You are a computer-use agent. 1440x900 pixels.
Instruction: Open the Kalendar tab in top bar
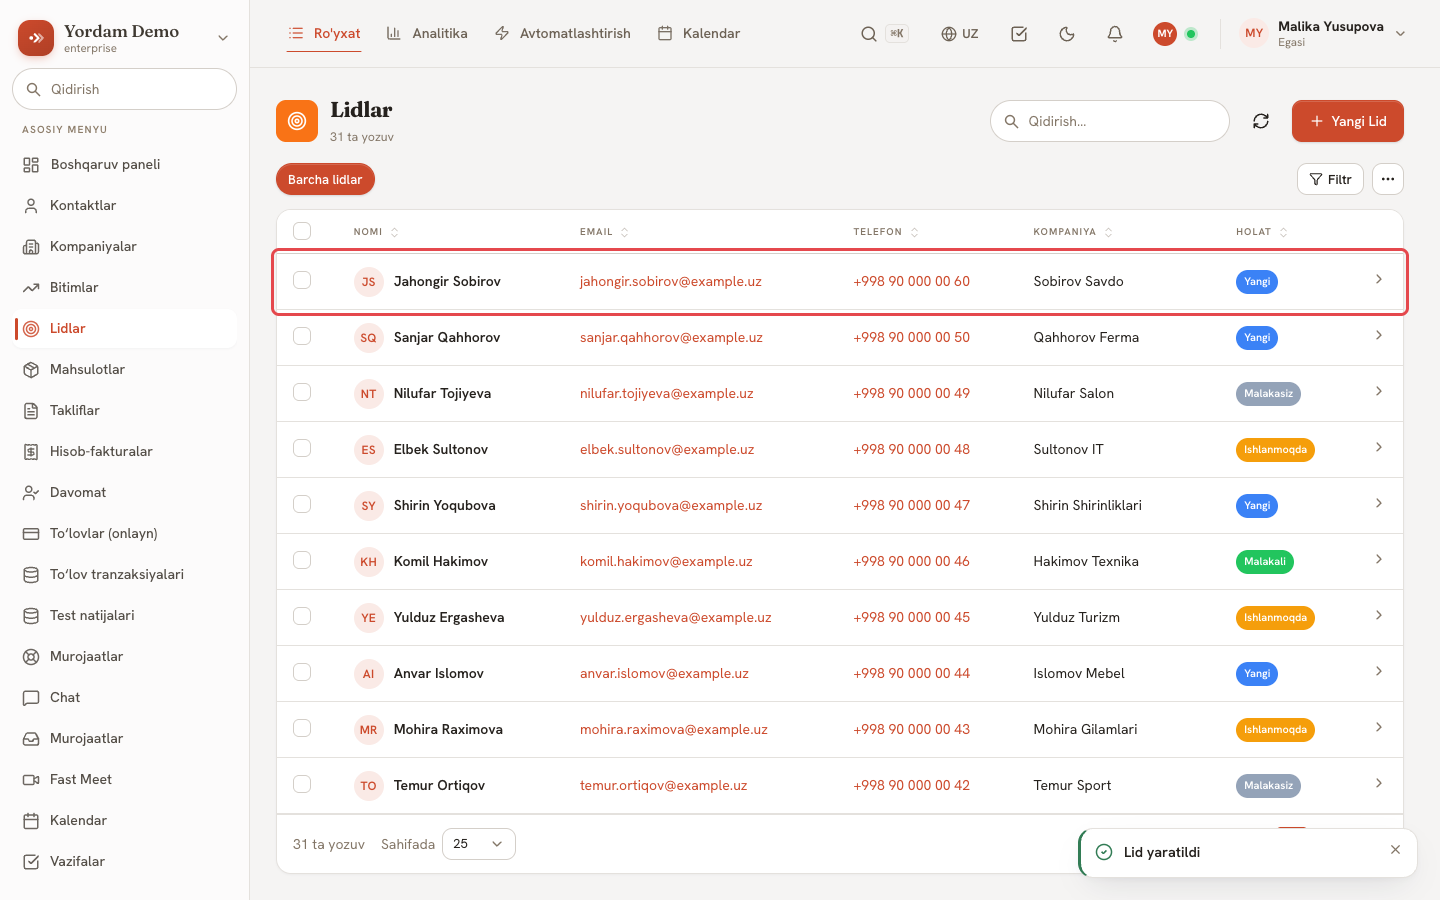click(699, 34)
